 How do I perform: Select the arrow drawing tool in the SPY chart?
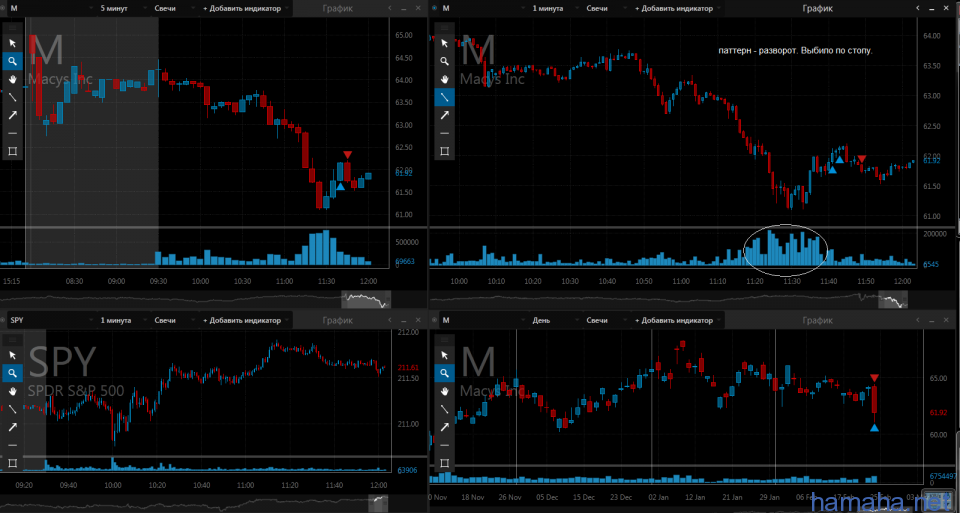tap(12, 427)
